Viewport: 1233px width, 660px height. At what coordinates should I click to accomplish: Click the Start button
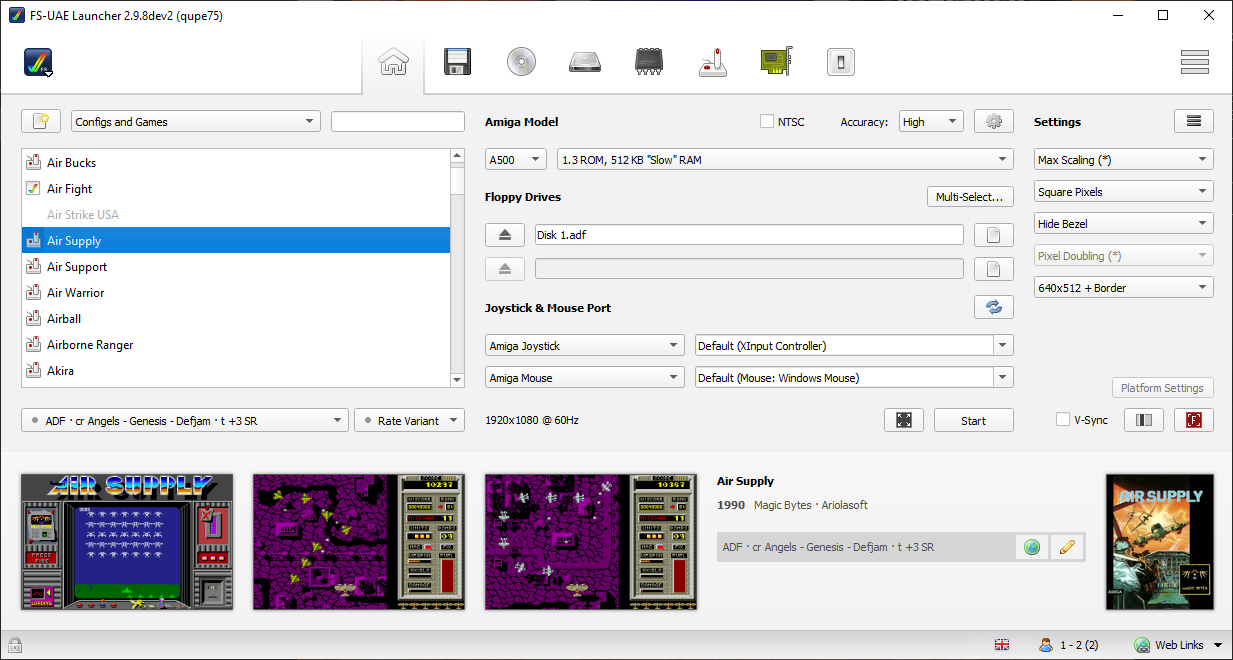click(x=974, y=421)
